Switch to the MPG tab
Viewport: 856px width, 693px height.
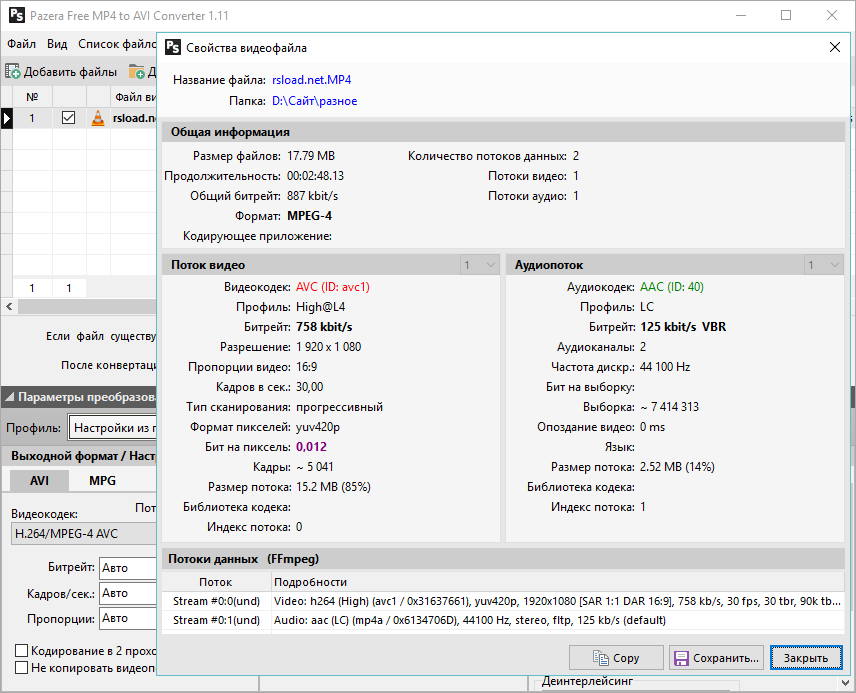click(x=102, y=480)
